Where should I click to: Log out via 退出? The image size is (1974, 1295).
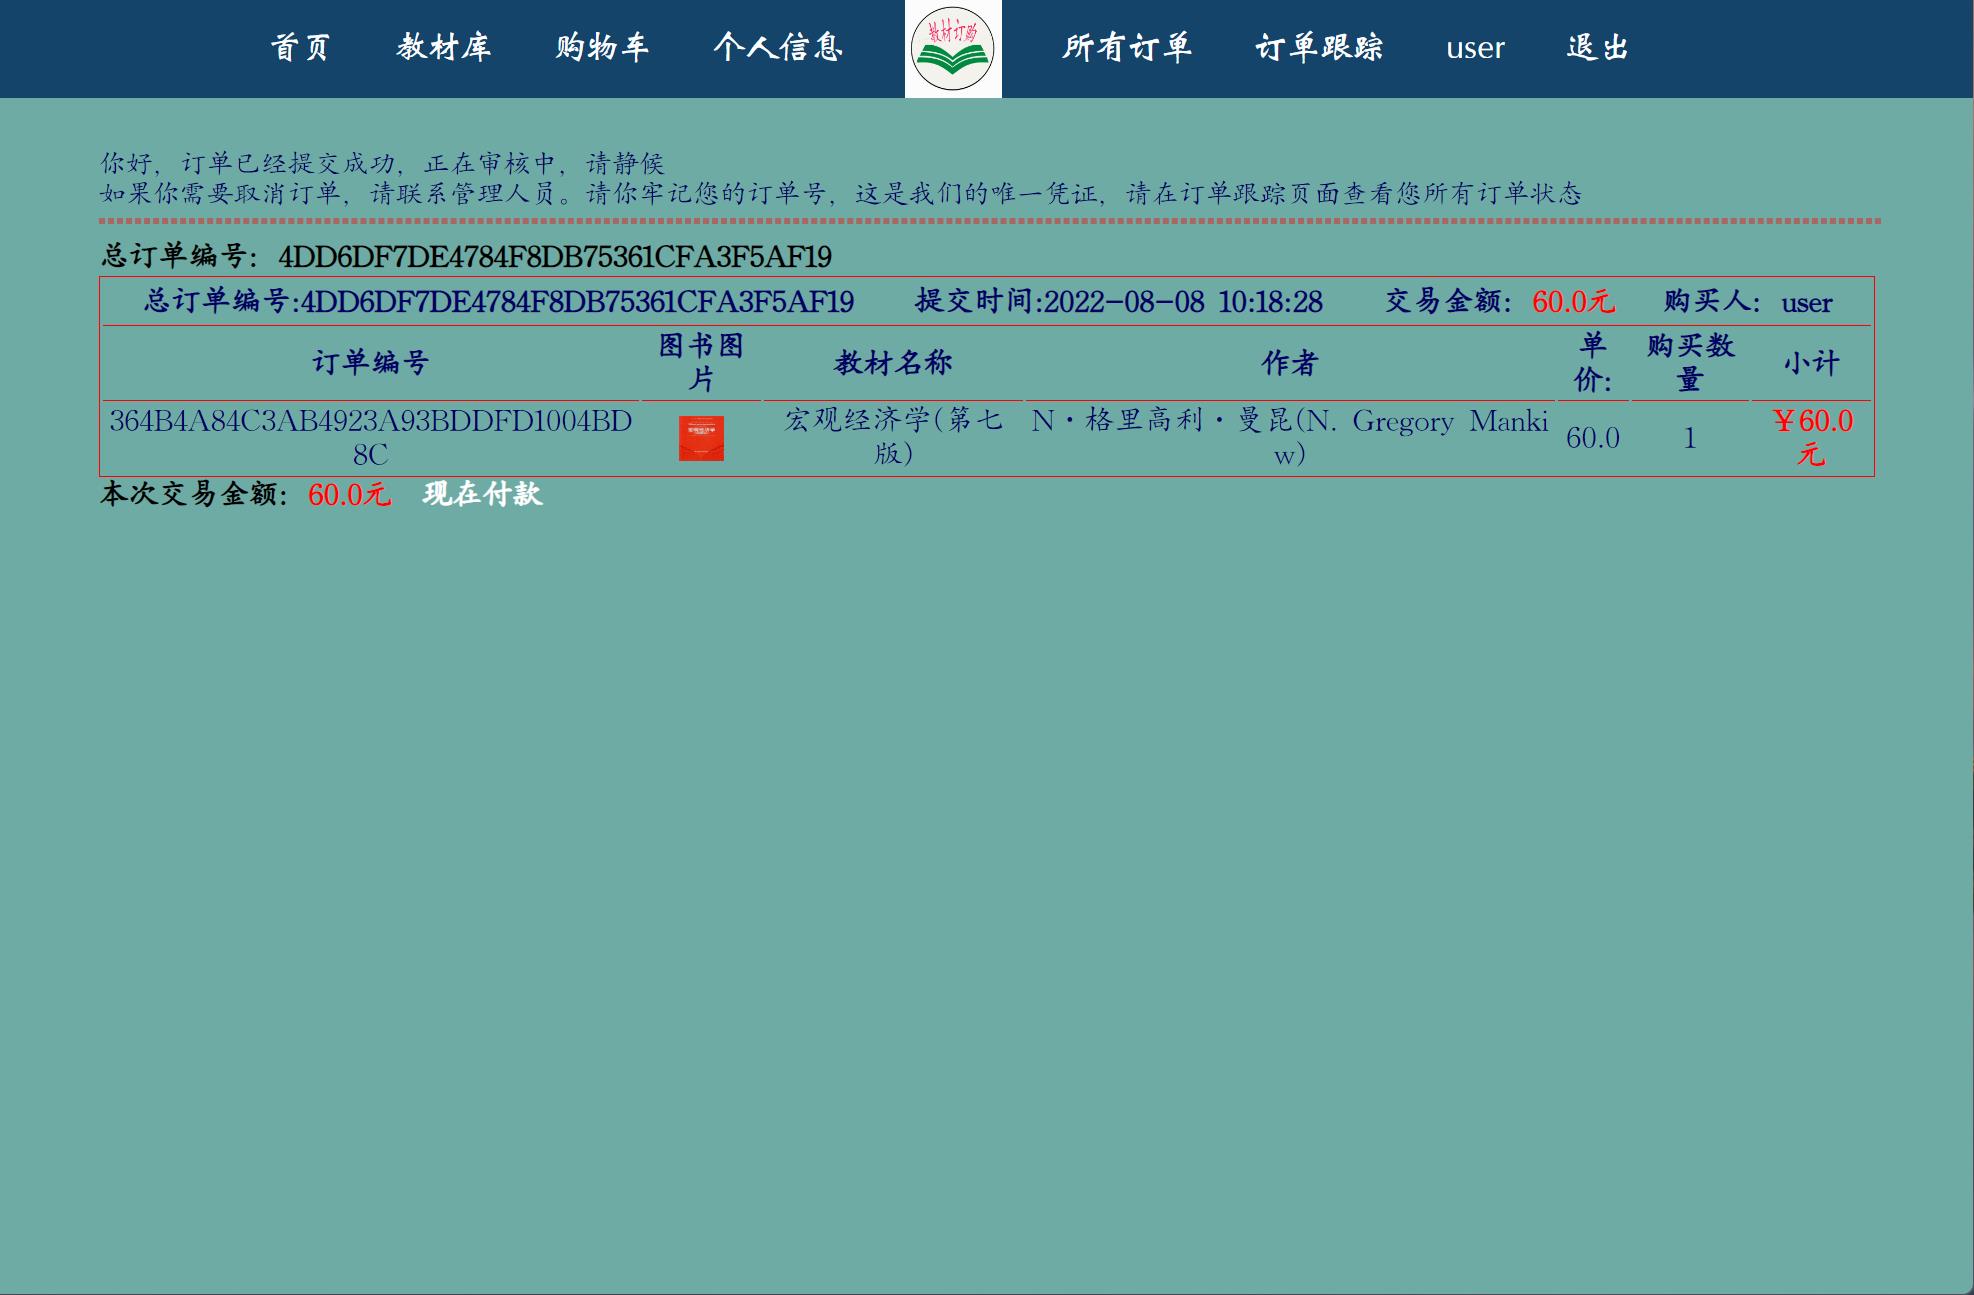tap(1598, 48)
